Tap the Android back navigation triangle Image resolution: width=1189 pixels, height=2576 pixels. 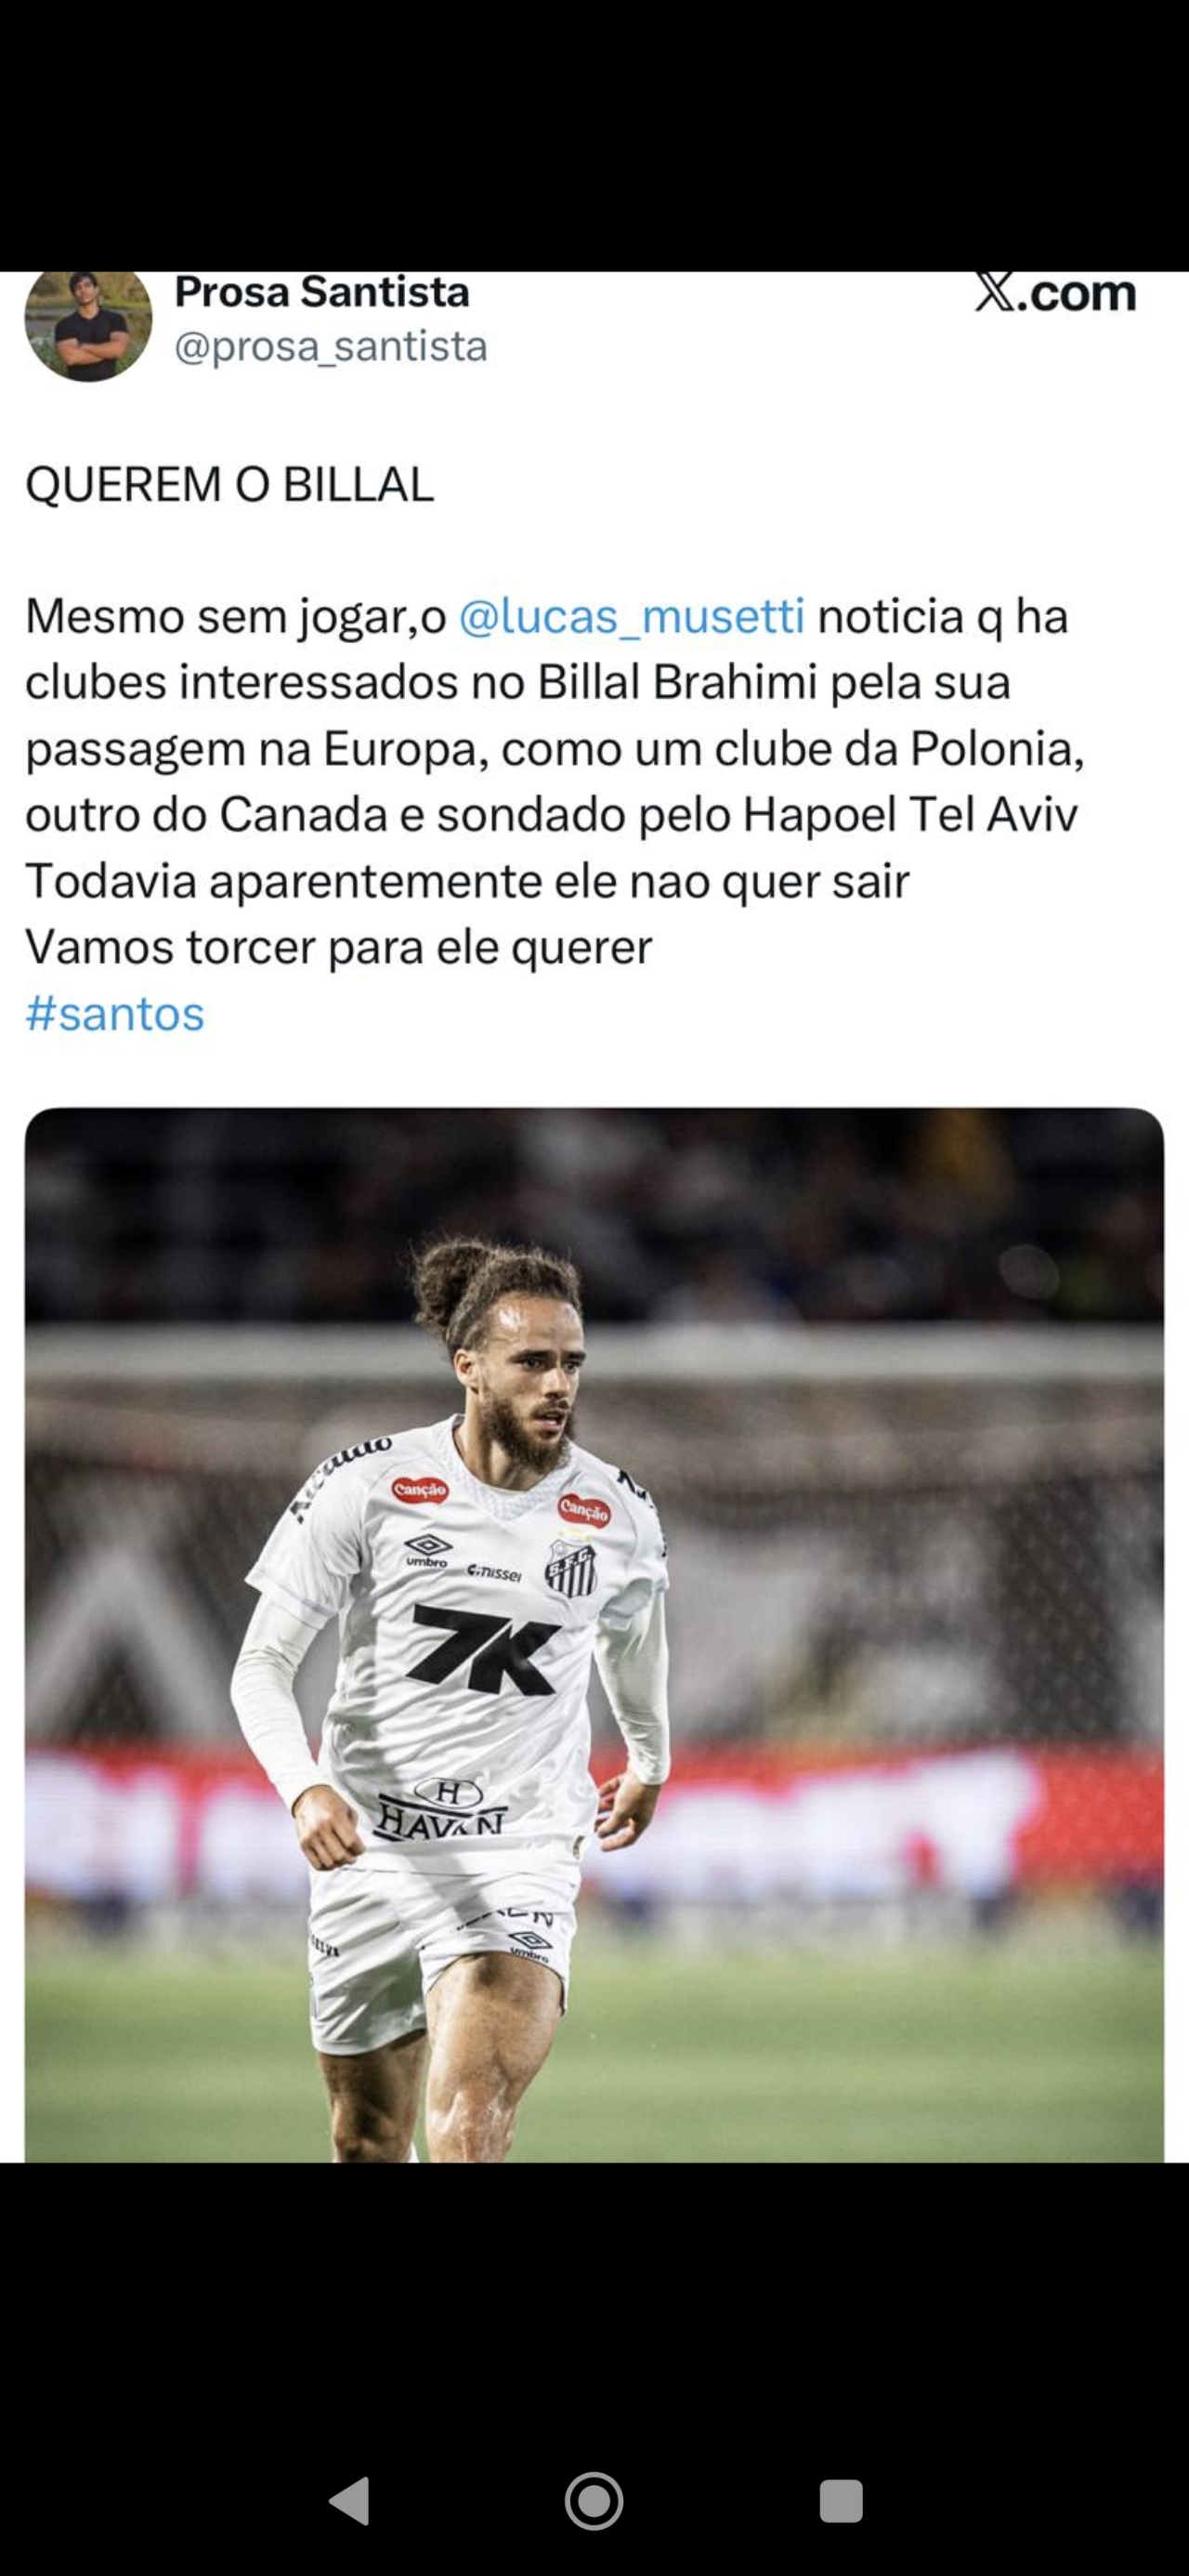coord(350,2501)
